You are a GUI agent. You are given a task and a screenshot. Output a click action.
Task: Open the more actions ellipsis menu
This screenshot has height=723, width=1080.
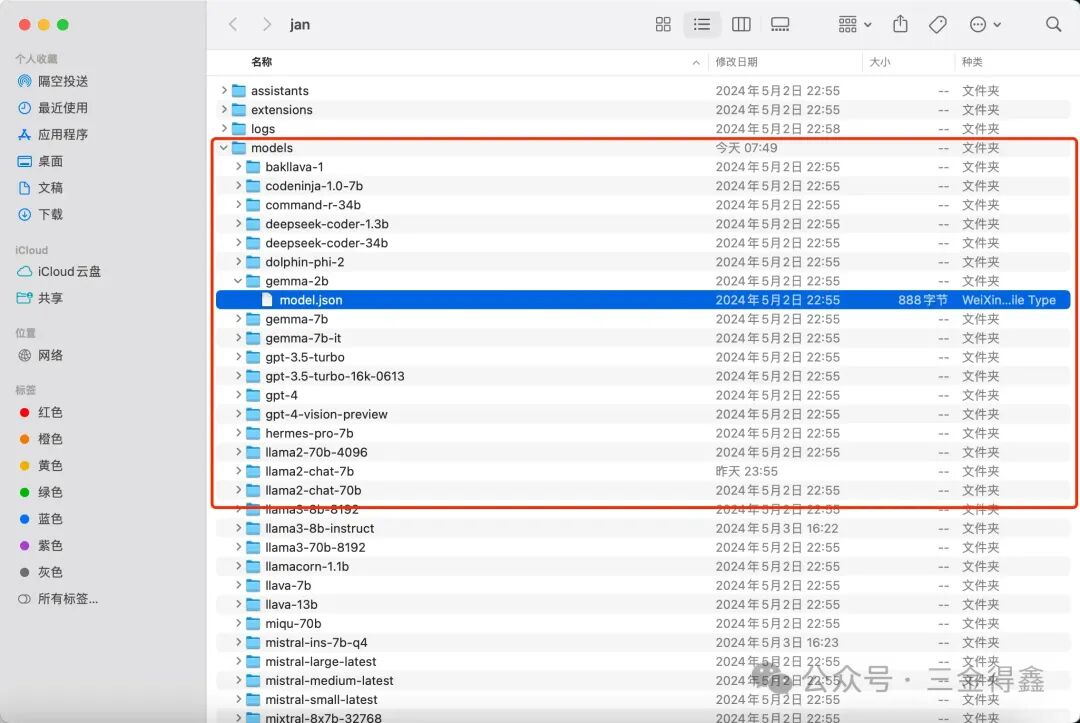pos(985,24)
